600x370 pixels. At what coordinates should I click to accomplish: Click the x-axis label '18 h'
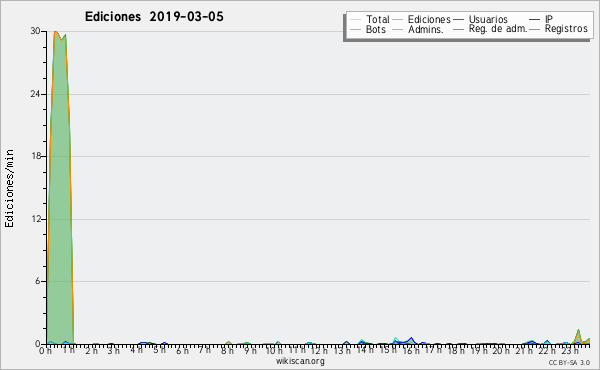tap(455, 351)
